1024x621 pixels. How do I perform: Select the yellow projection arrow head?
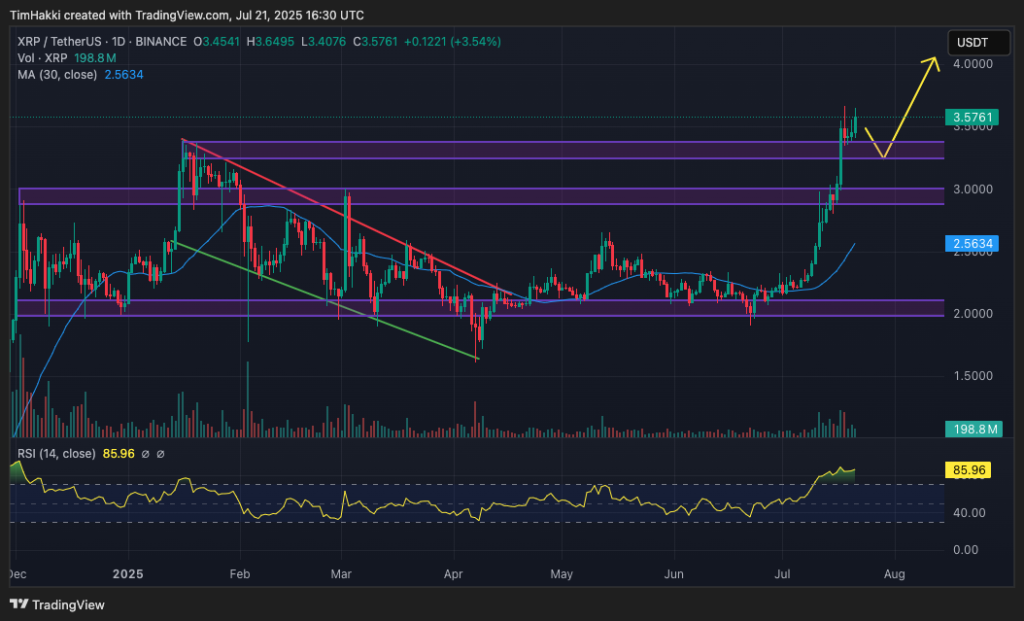(934, 62)
